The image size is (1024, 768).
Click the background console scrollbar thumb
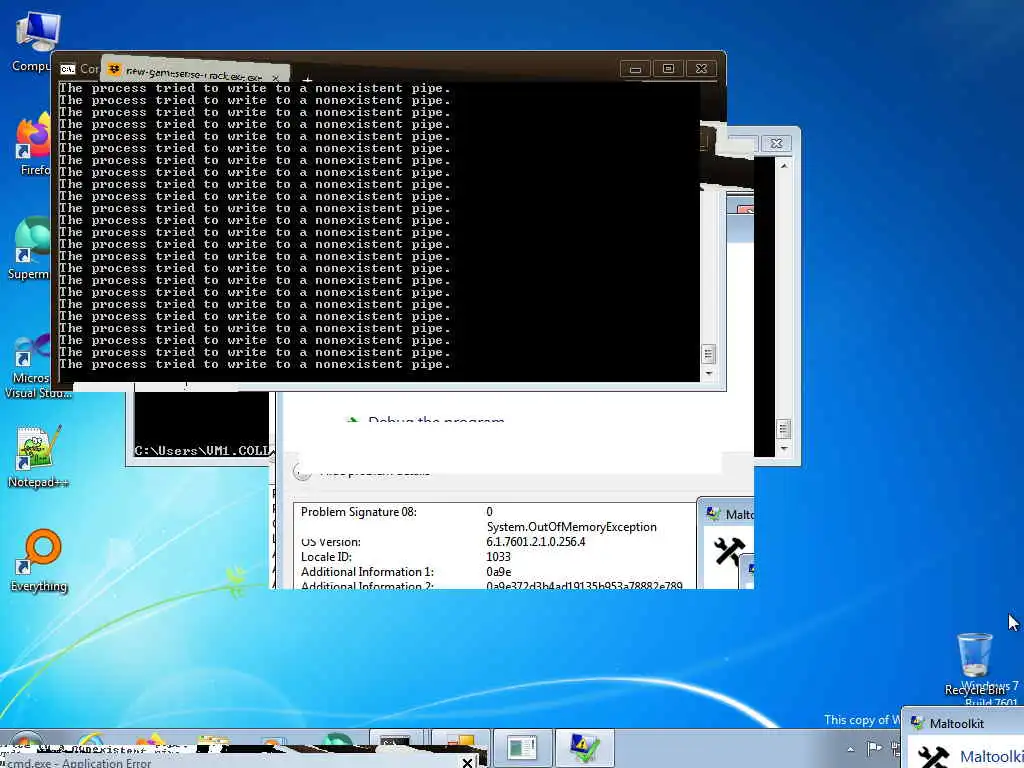(x=784, y=429)
